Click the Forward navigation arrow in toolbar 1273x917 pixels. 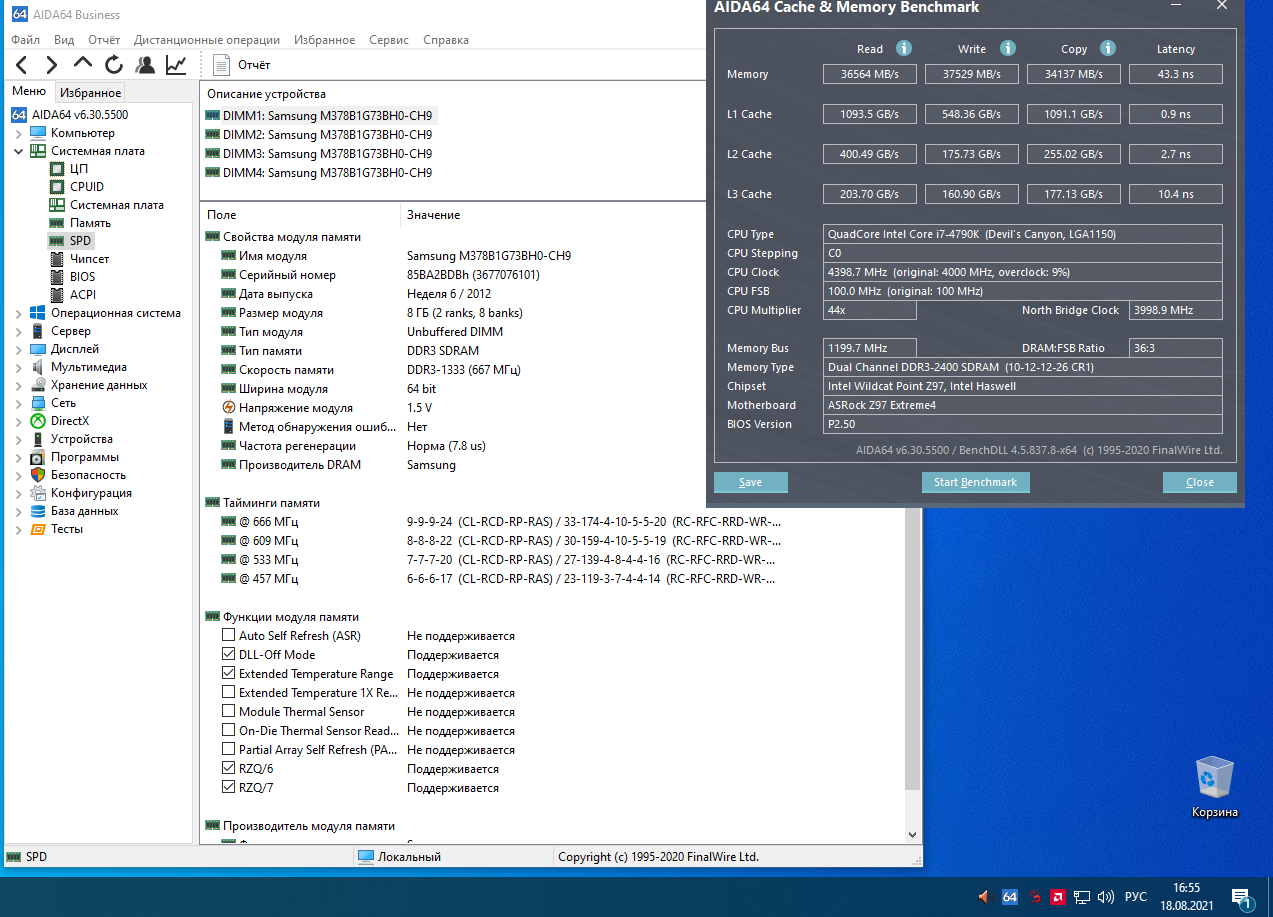(52, 65)
